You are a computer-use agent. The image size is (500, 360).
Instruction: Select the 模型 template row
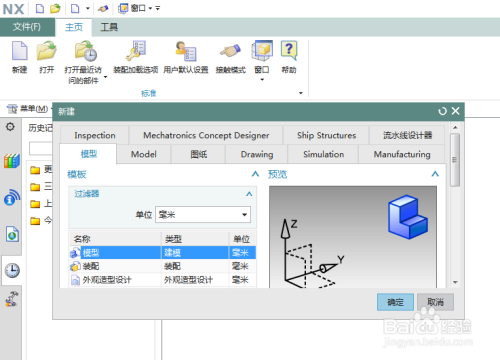(163, 252)
